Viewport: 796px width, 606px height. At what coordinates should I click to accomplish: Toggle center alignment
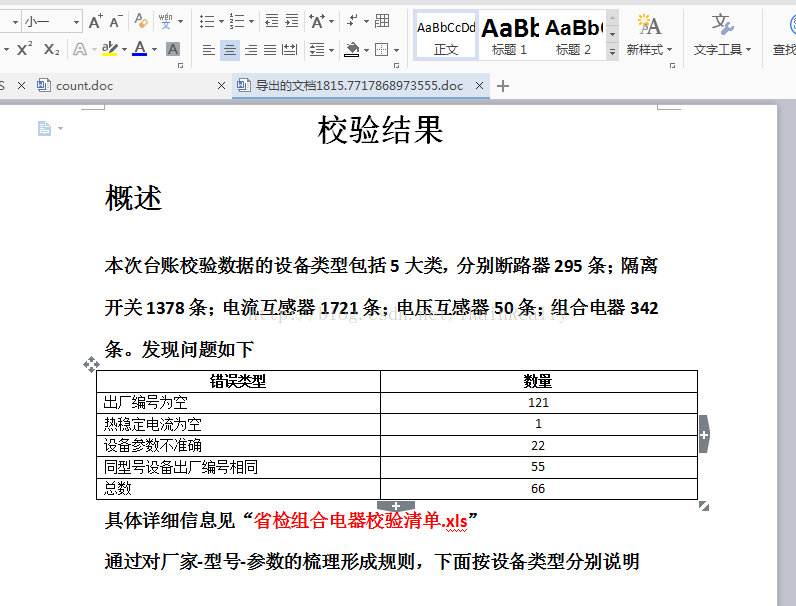point(229,50)
